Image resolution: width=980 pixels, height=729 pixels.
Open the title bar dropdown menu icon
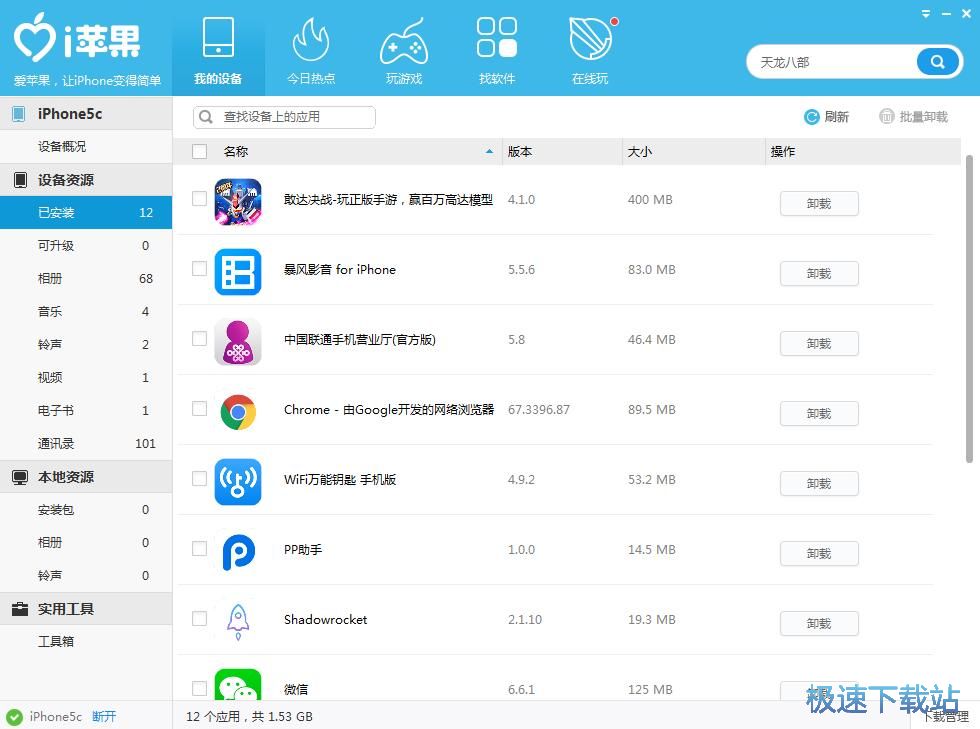pos(926,13)
